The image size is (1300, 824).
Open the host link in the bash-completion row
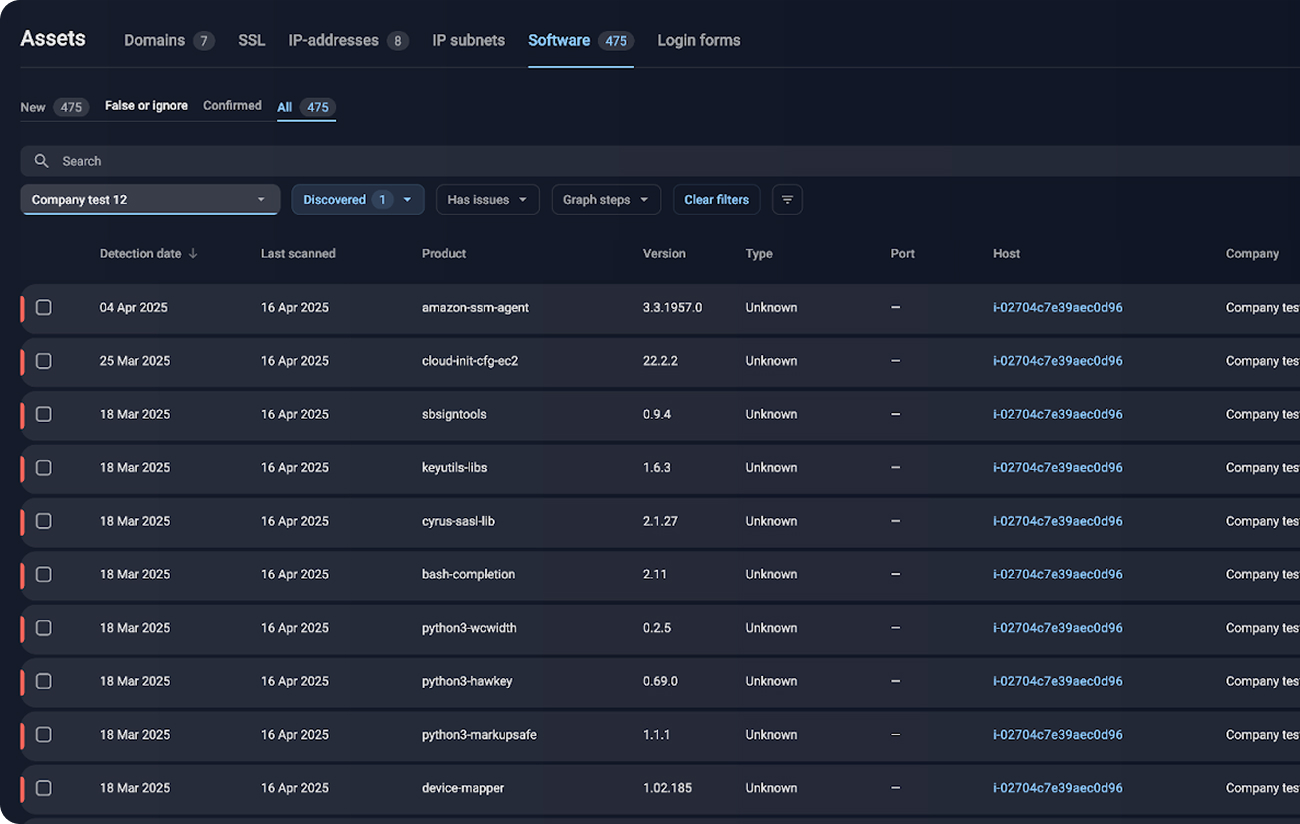click(x=1057, y=574)
